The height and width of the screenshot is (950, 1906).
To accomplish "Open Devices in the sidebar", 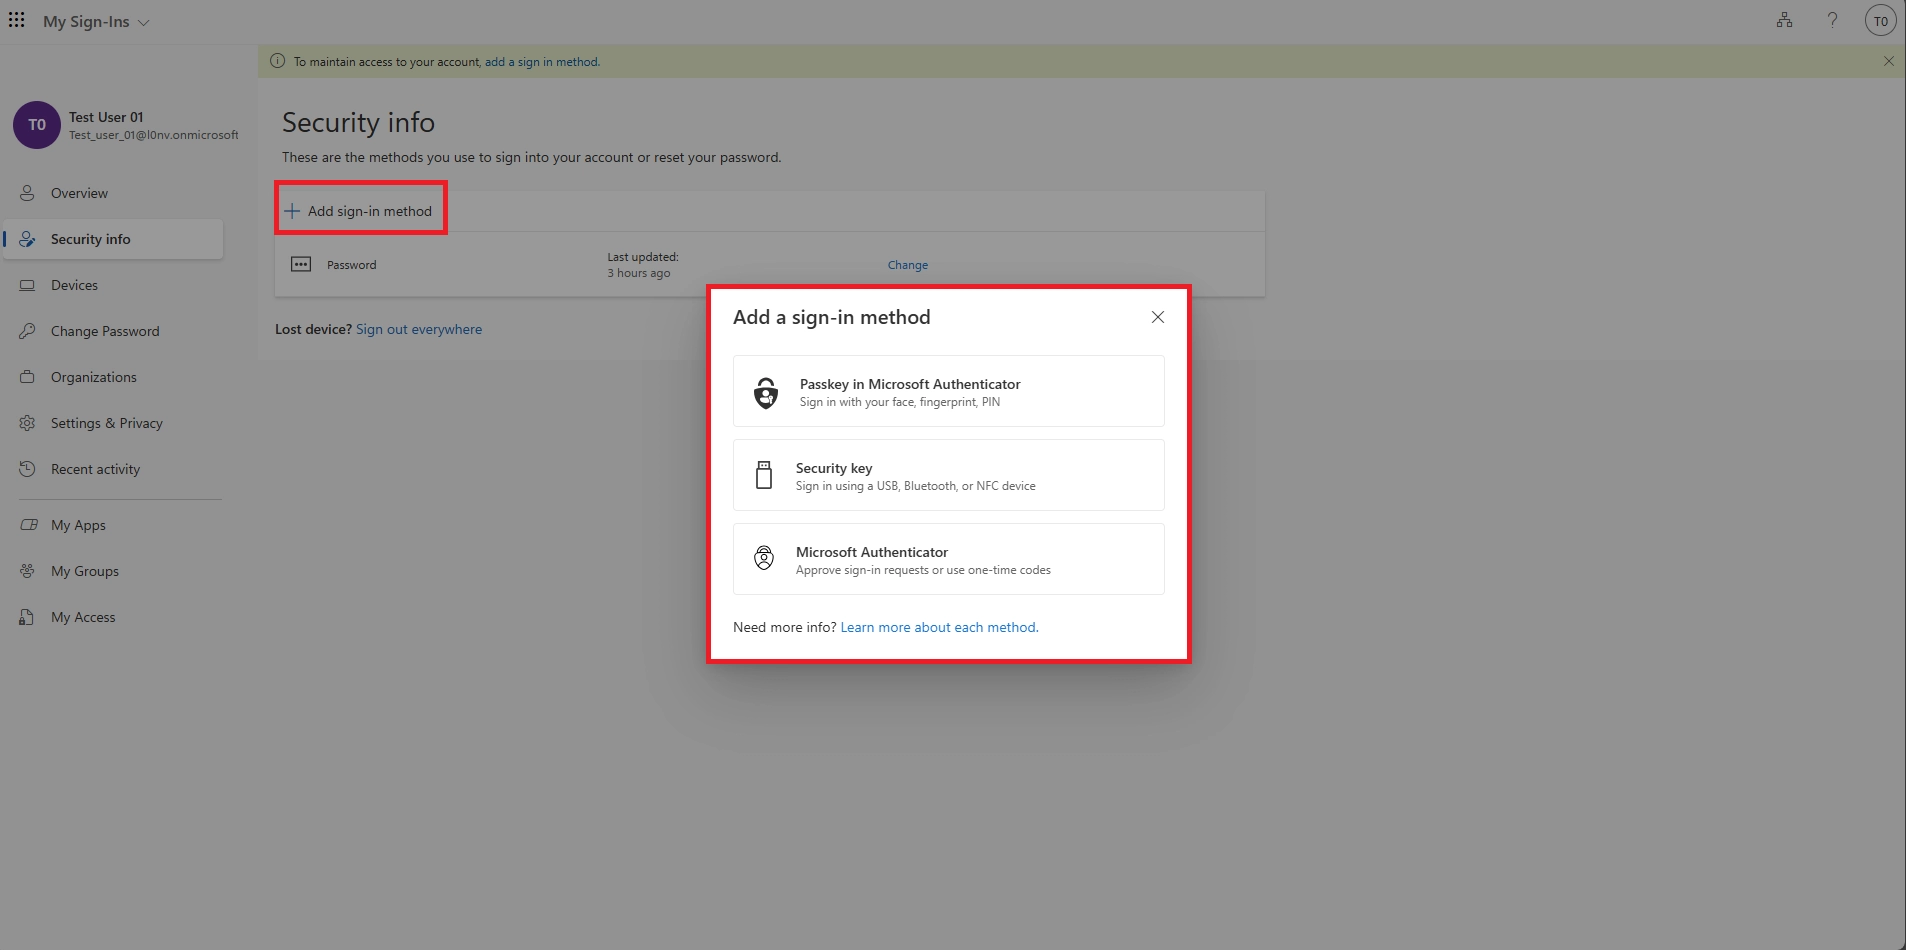I will 74,285.
